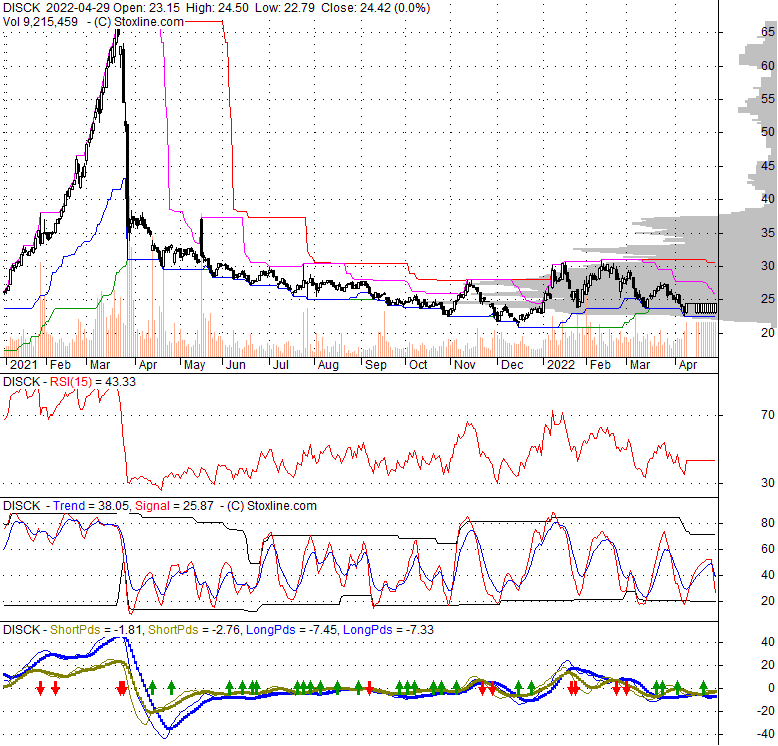
Task: Click the Close: 24.42 (0.0%) value
Action: point(376,8)
